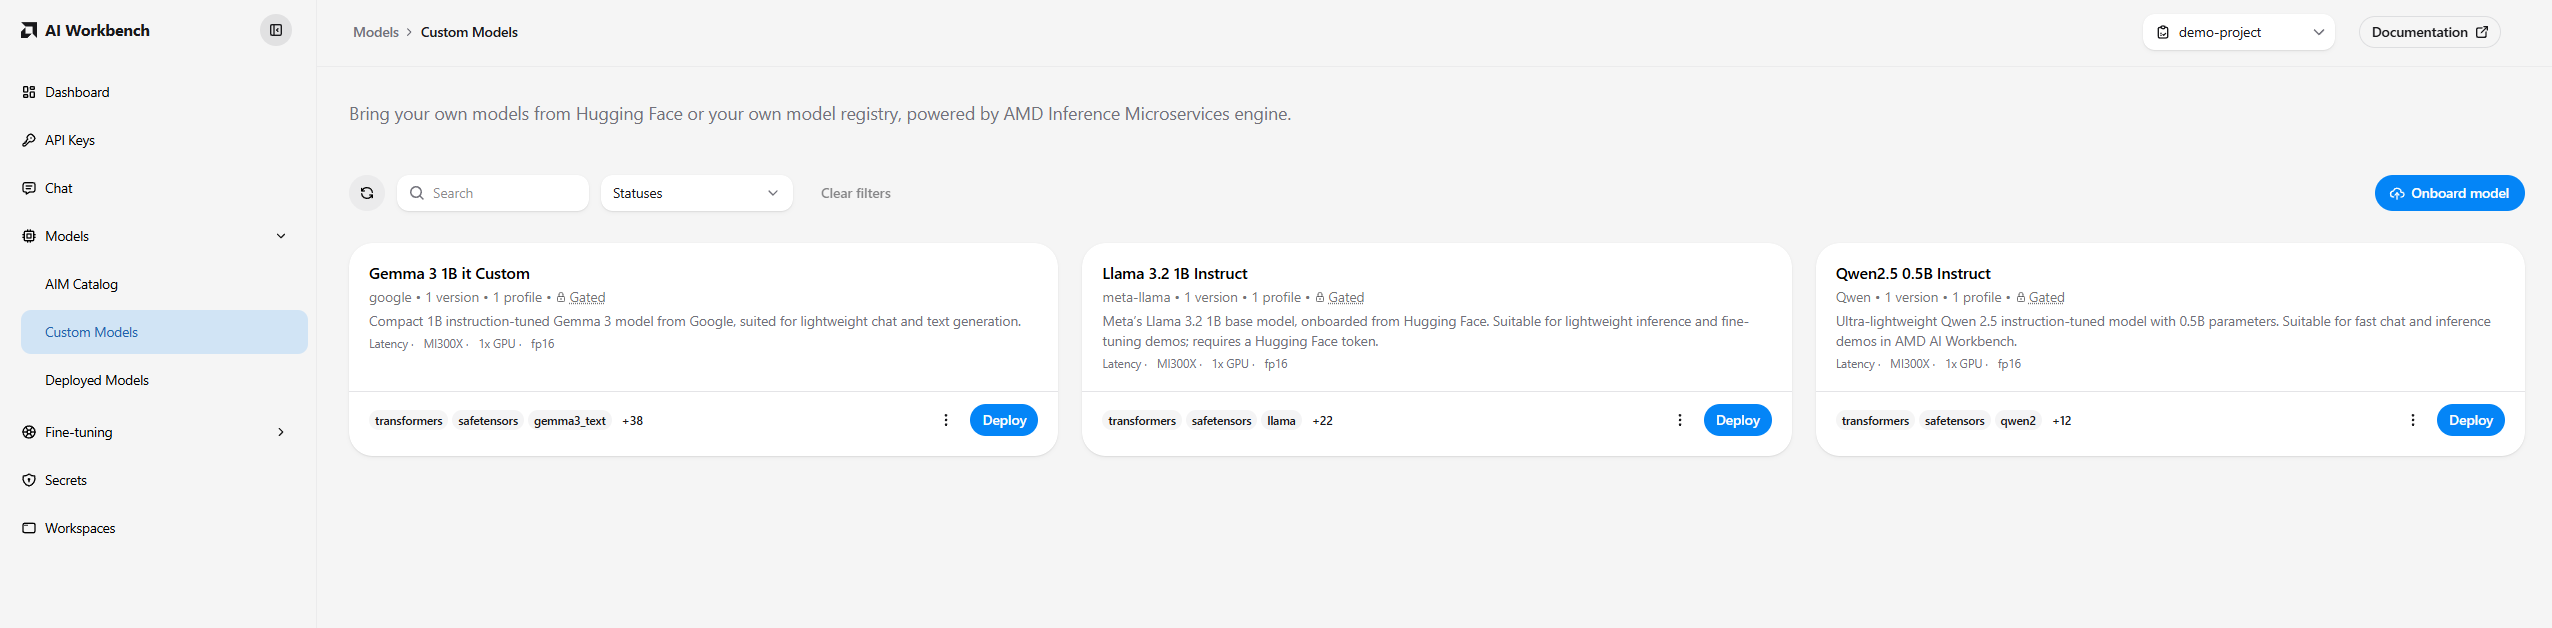Focus the Search input field
Screen dimensions: 2552x628
click(x=493, y=193)
